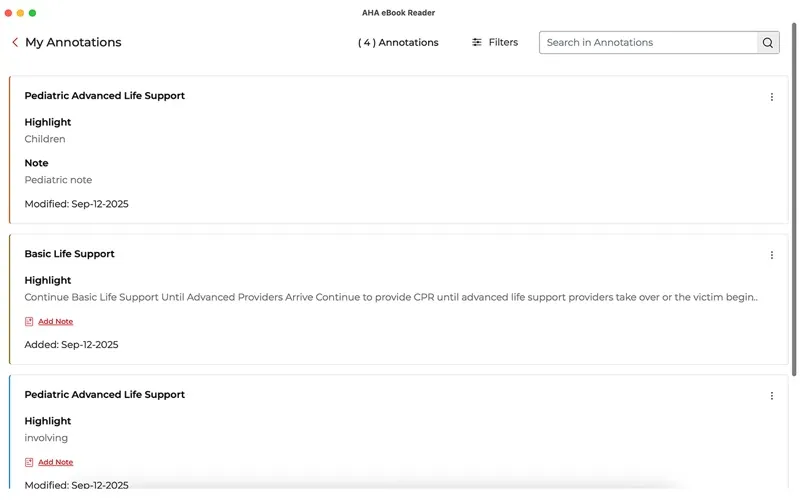This screenshot has height=500, width=800.
Task: Click the vertical scrollbar
Action: tap(794, 199)
